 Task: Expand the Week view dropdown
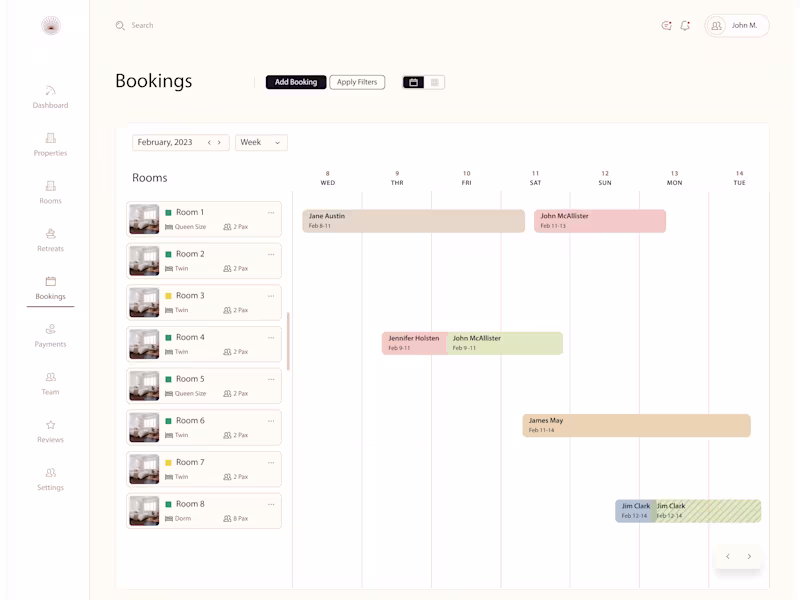pos(261,143)
